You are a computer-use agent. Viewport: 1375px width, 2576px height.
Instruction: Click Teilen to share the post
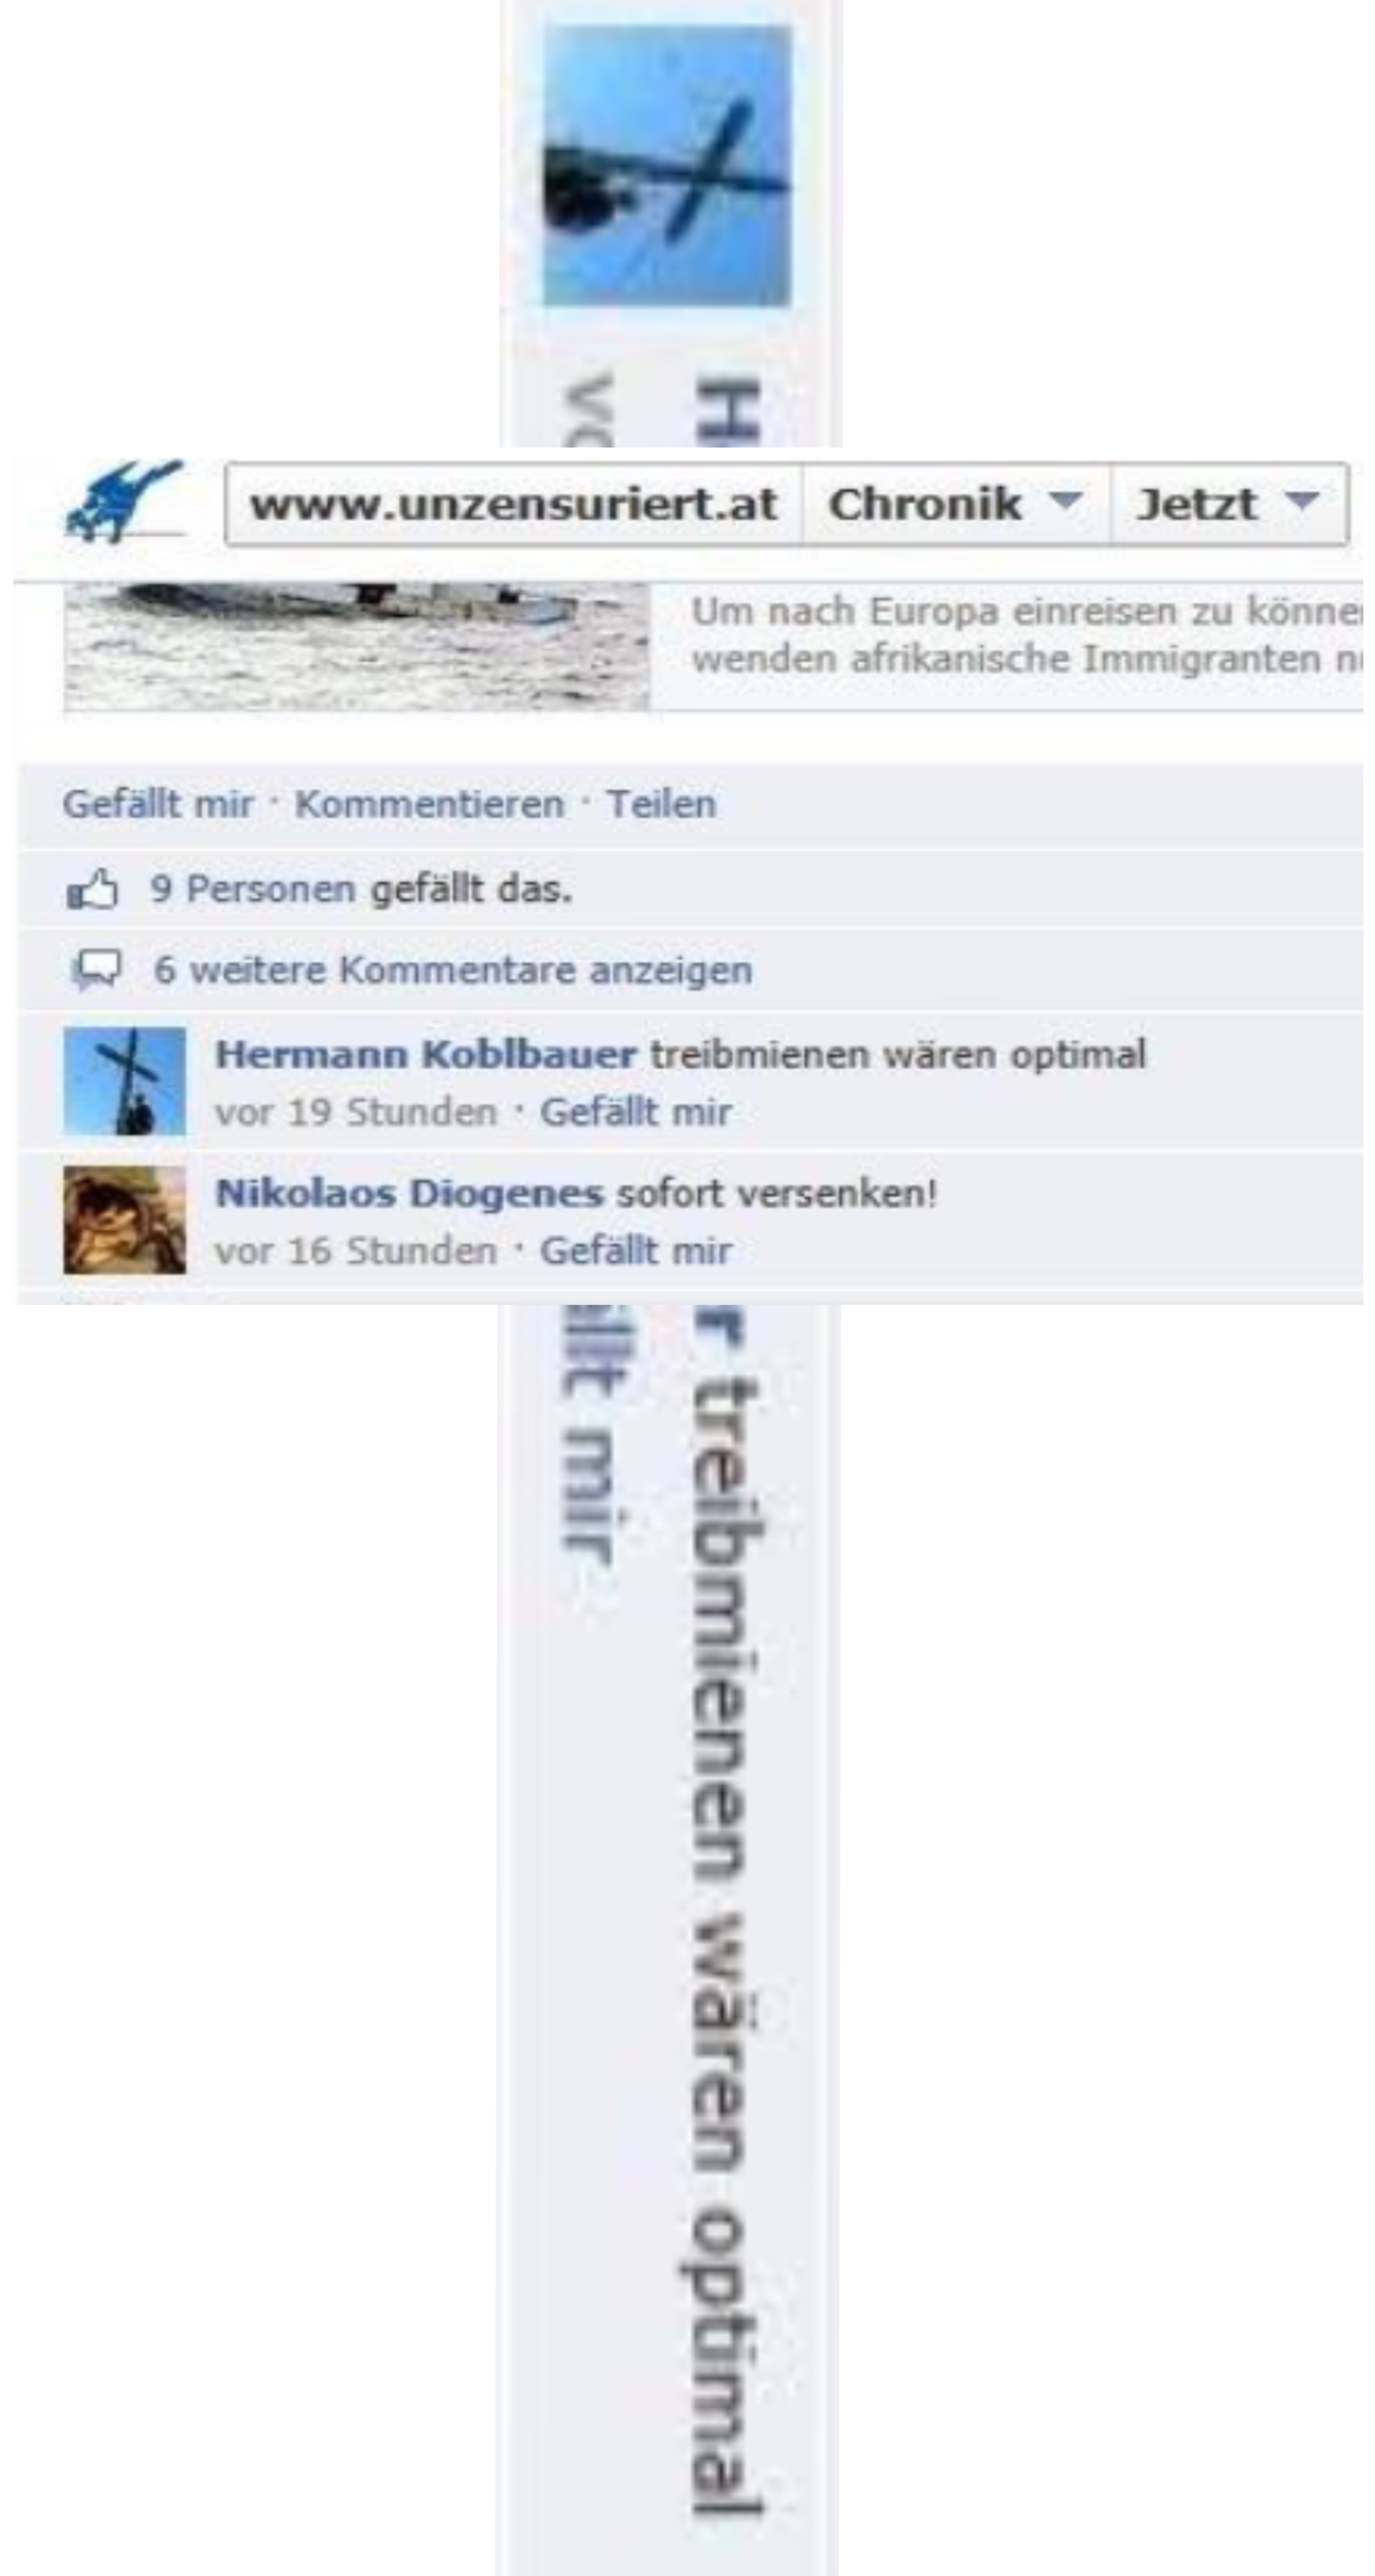click(x=661, y=804)
